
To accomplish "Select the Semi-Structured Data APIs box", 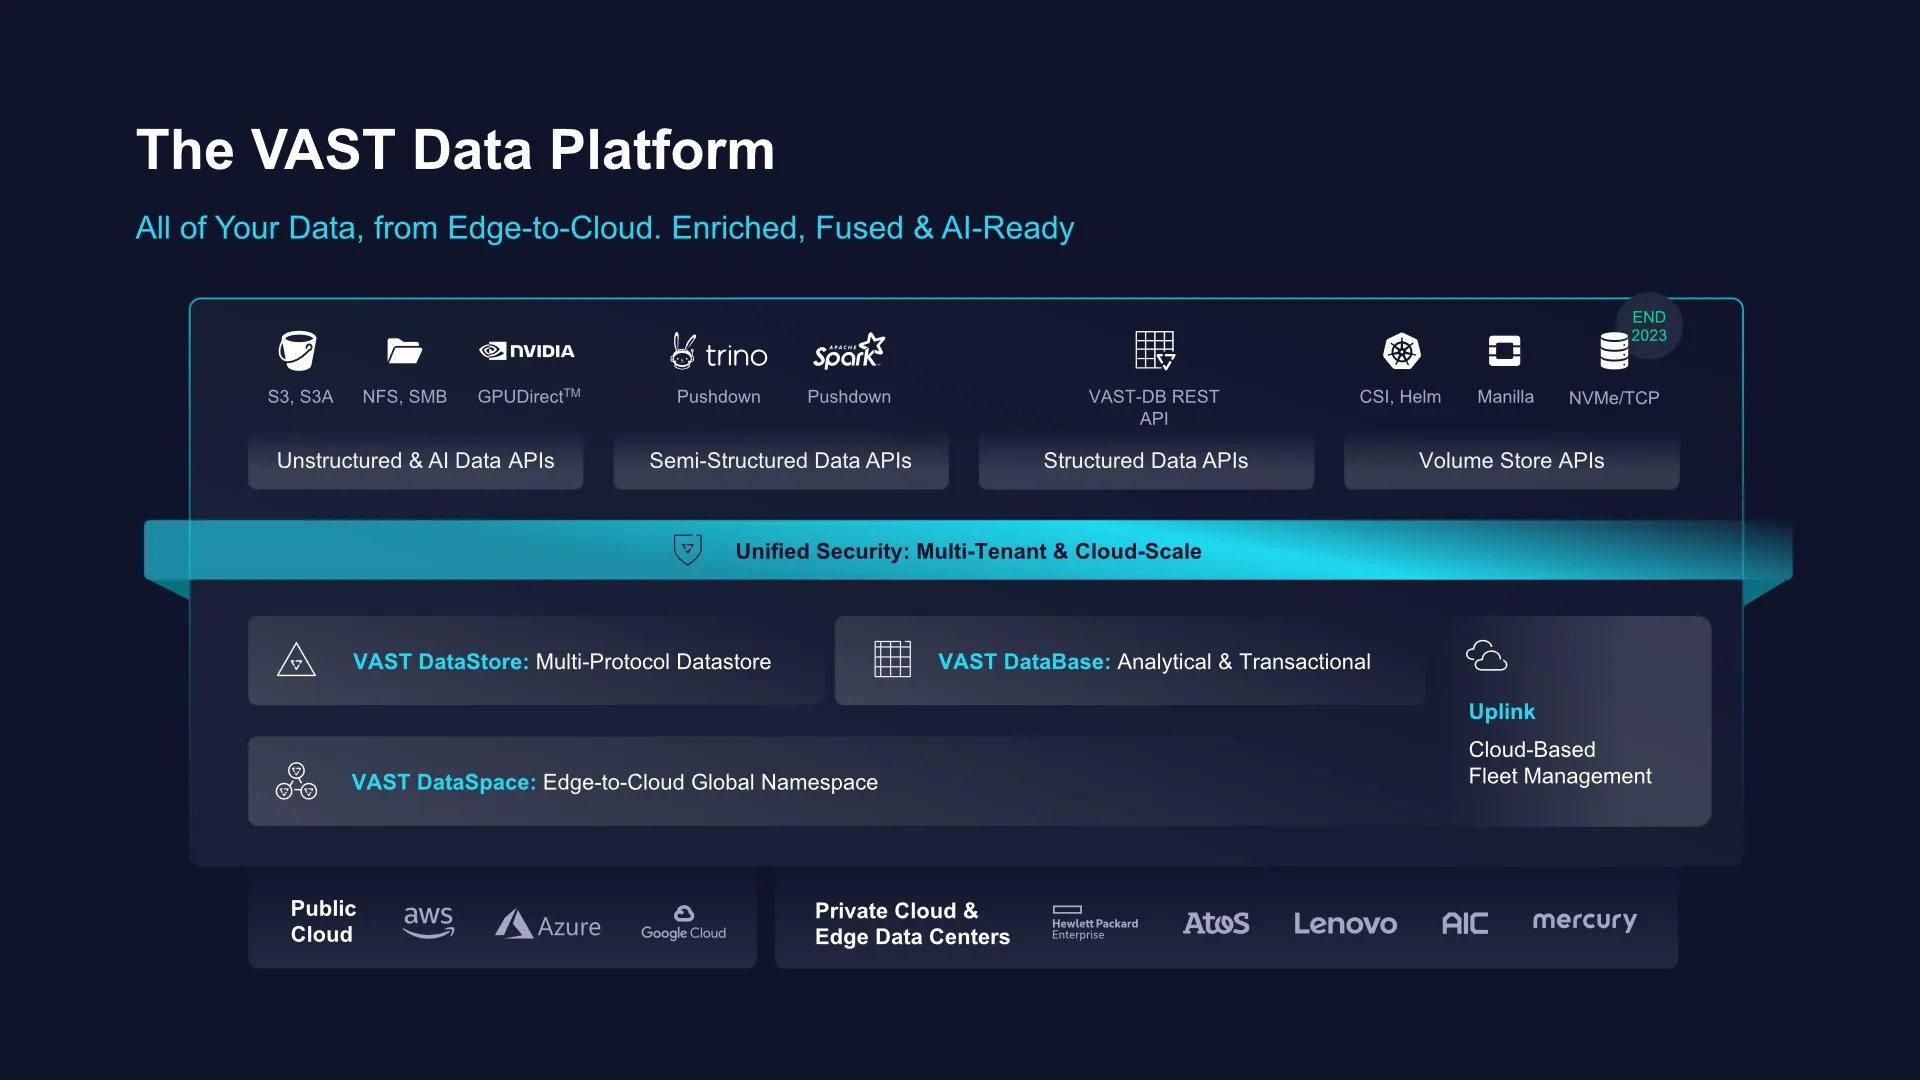I will [780, 461].
